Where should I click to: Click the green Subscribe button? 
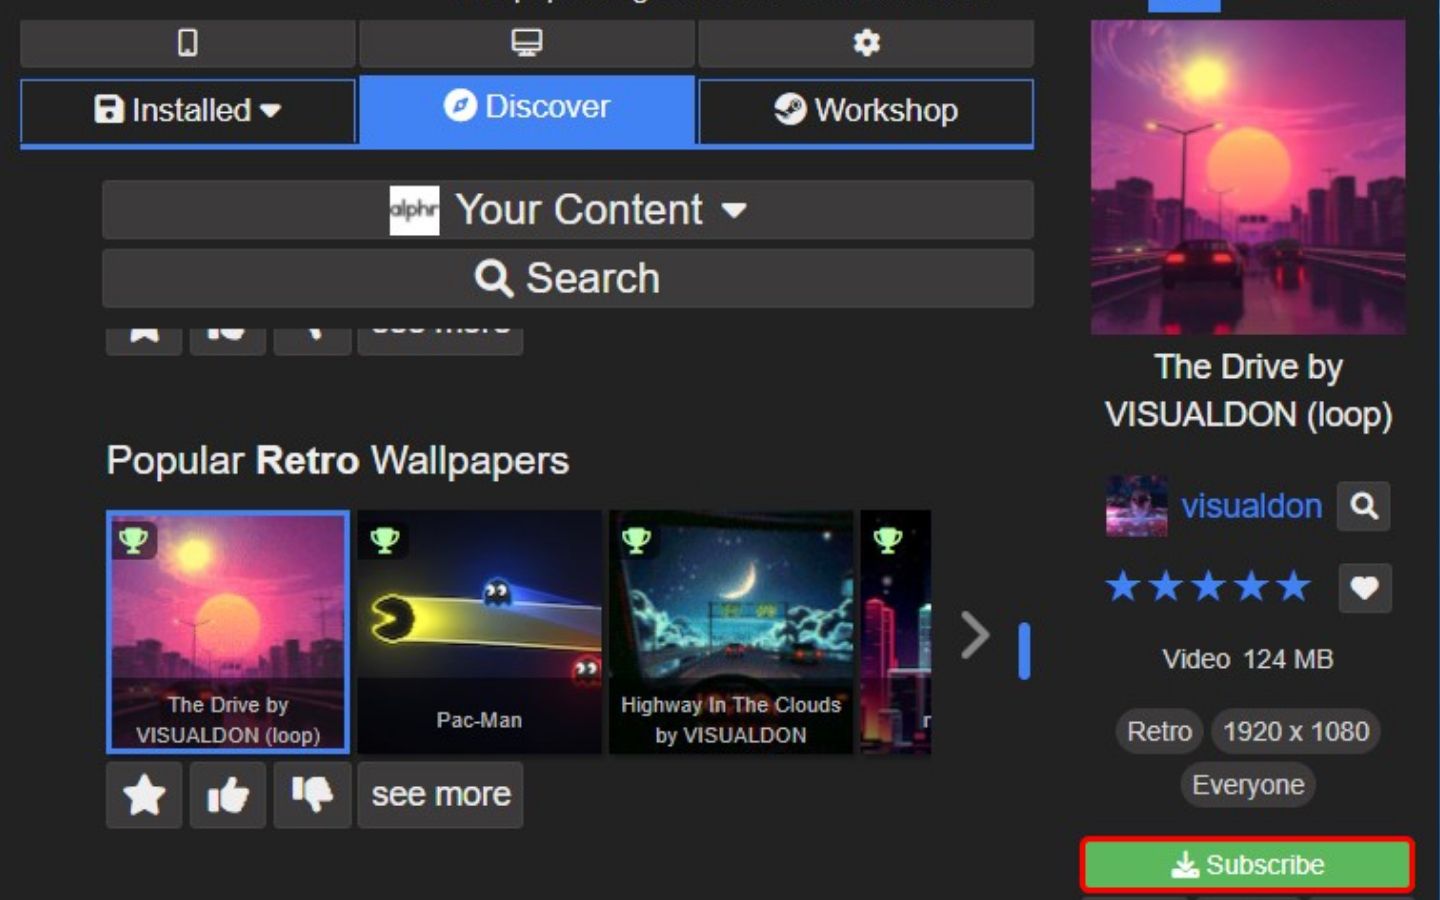pos(1247,864)
